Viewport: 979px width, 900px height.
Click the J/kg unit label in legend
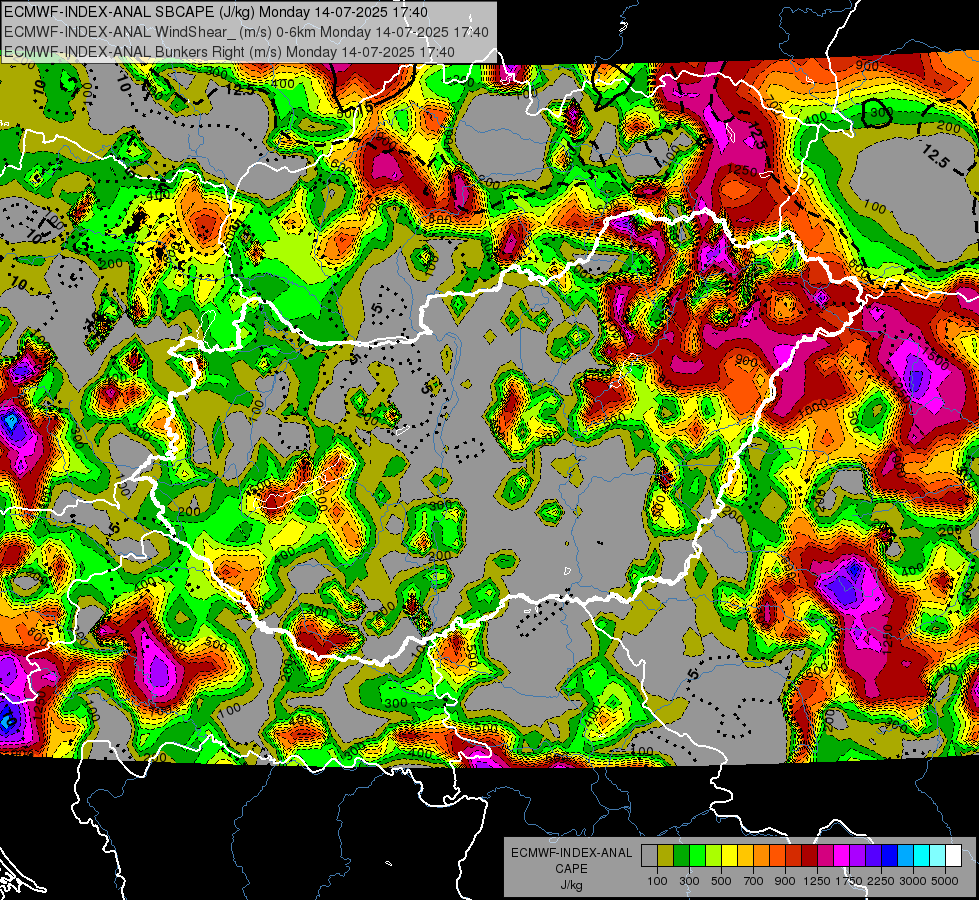pos(571,885)
